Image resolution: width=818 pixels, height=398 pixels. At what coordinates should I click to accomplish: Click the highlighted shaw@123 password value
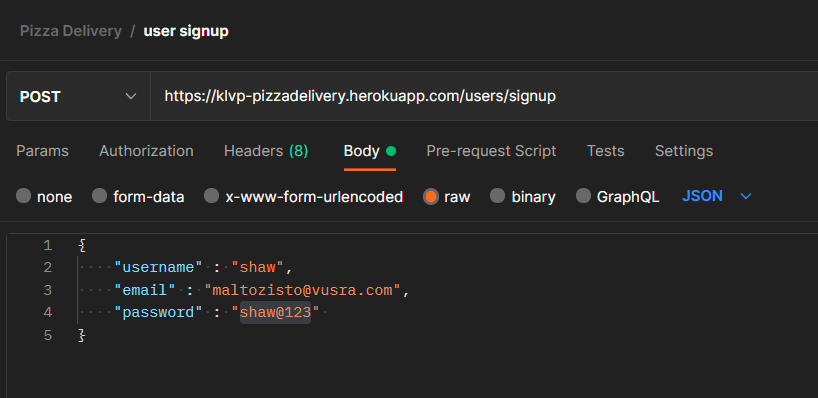275,312
